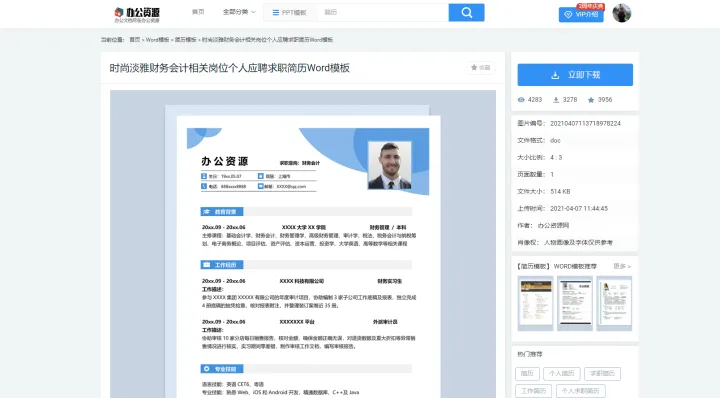This screenshot has height=398, width=720.
Task: Click the file format value doc
Action: (555, 140)
